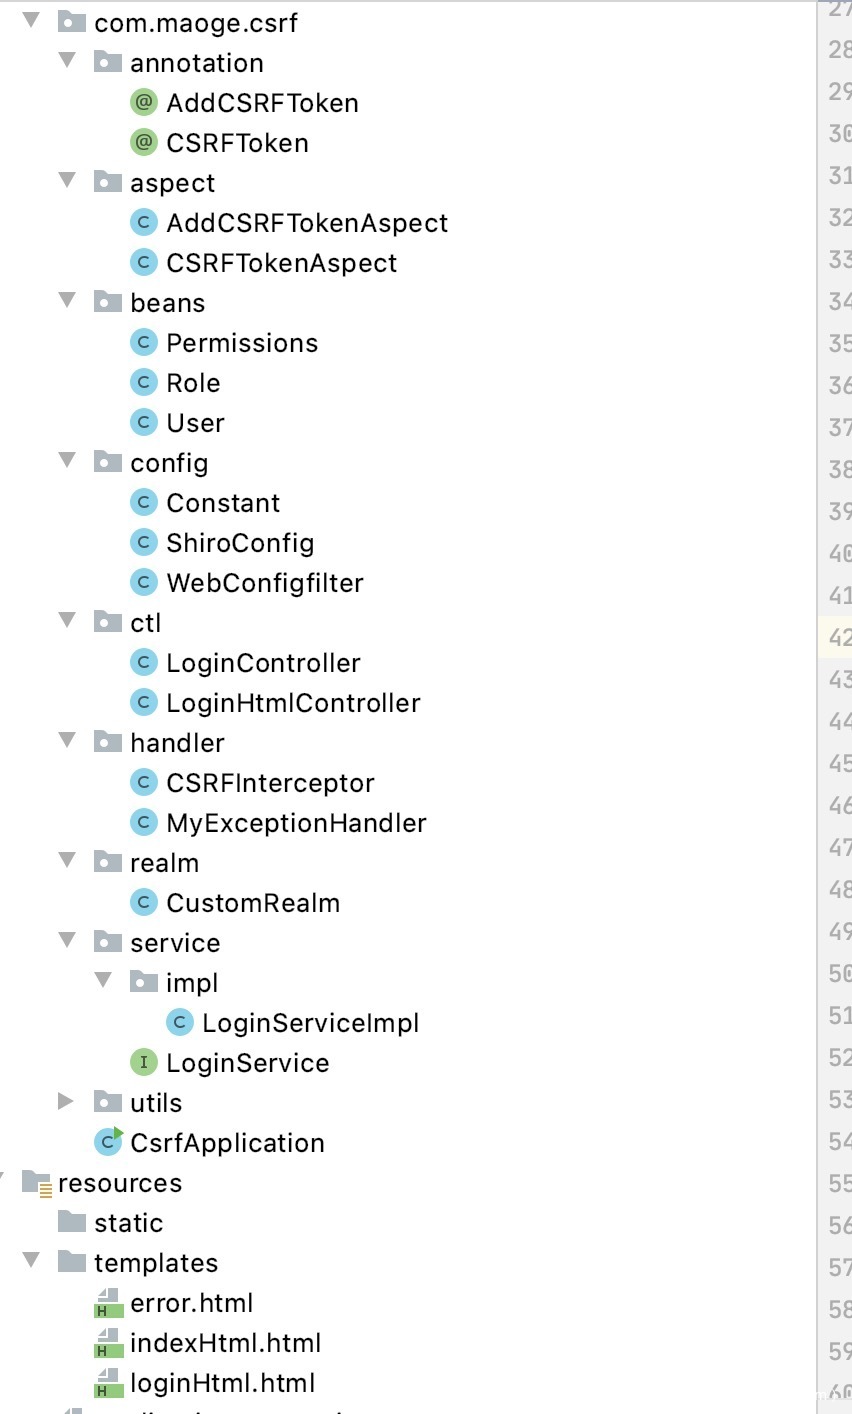Collapse the annotation package

pos(67,61)
